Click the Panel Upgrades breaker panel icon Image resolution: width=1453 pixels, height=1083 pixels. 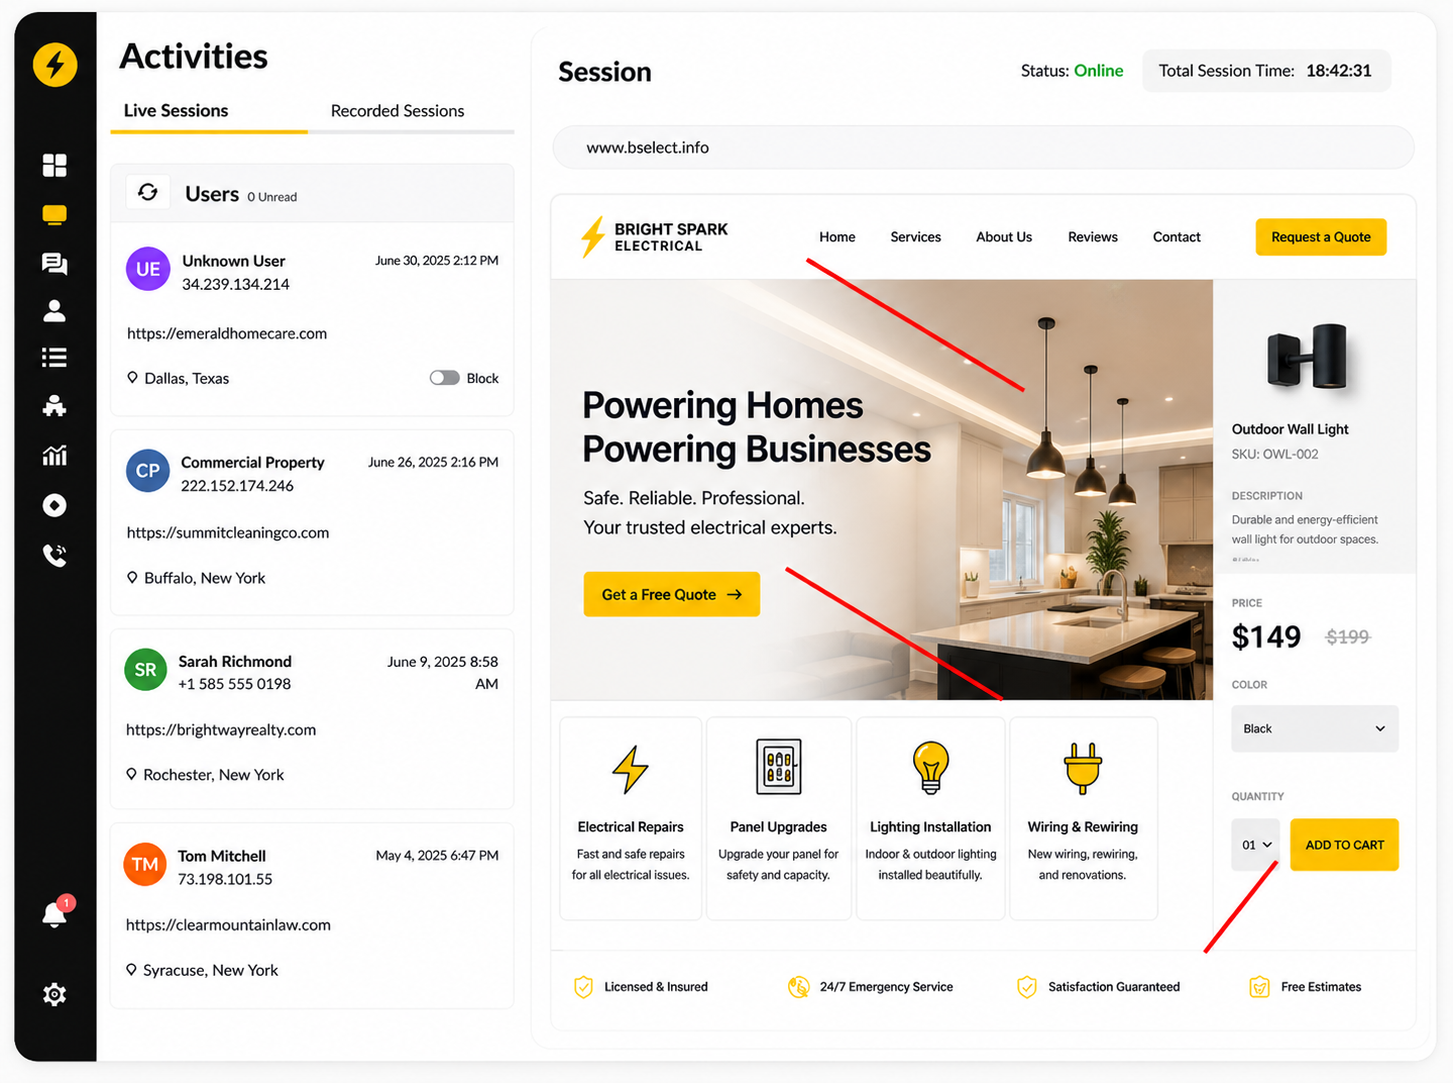coord(779,767)
